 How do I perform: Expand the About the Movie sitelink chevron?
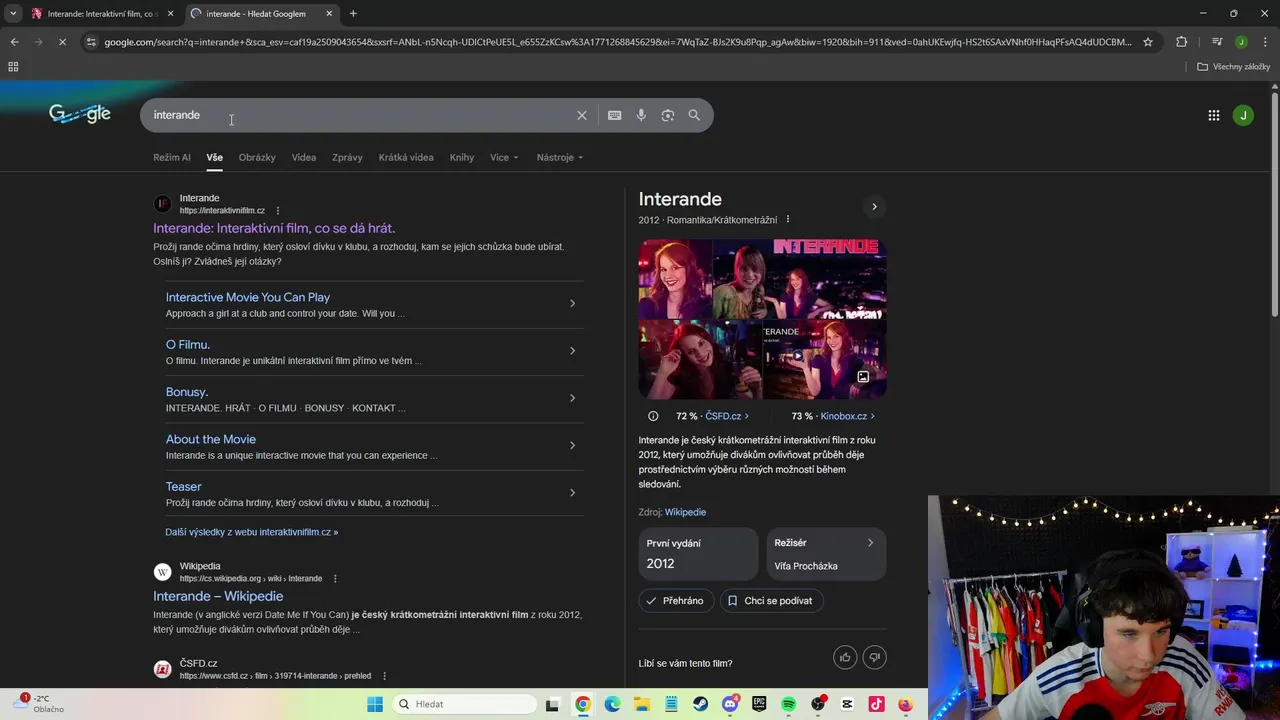pos(572,445)
